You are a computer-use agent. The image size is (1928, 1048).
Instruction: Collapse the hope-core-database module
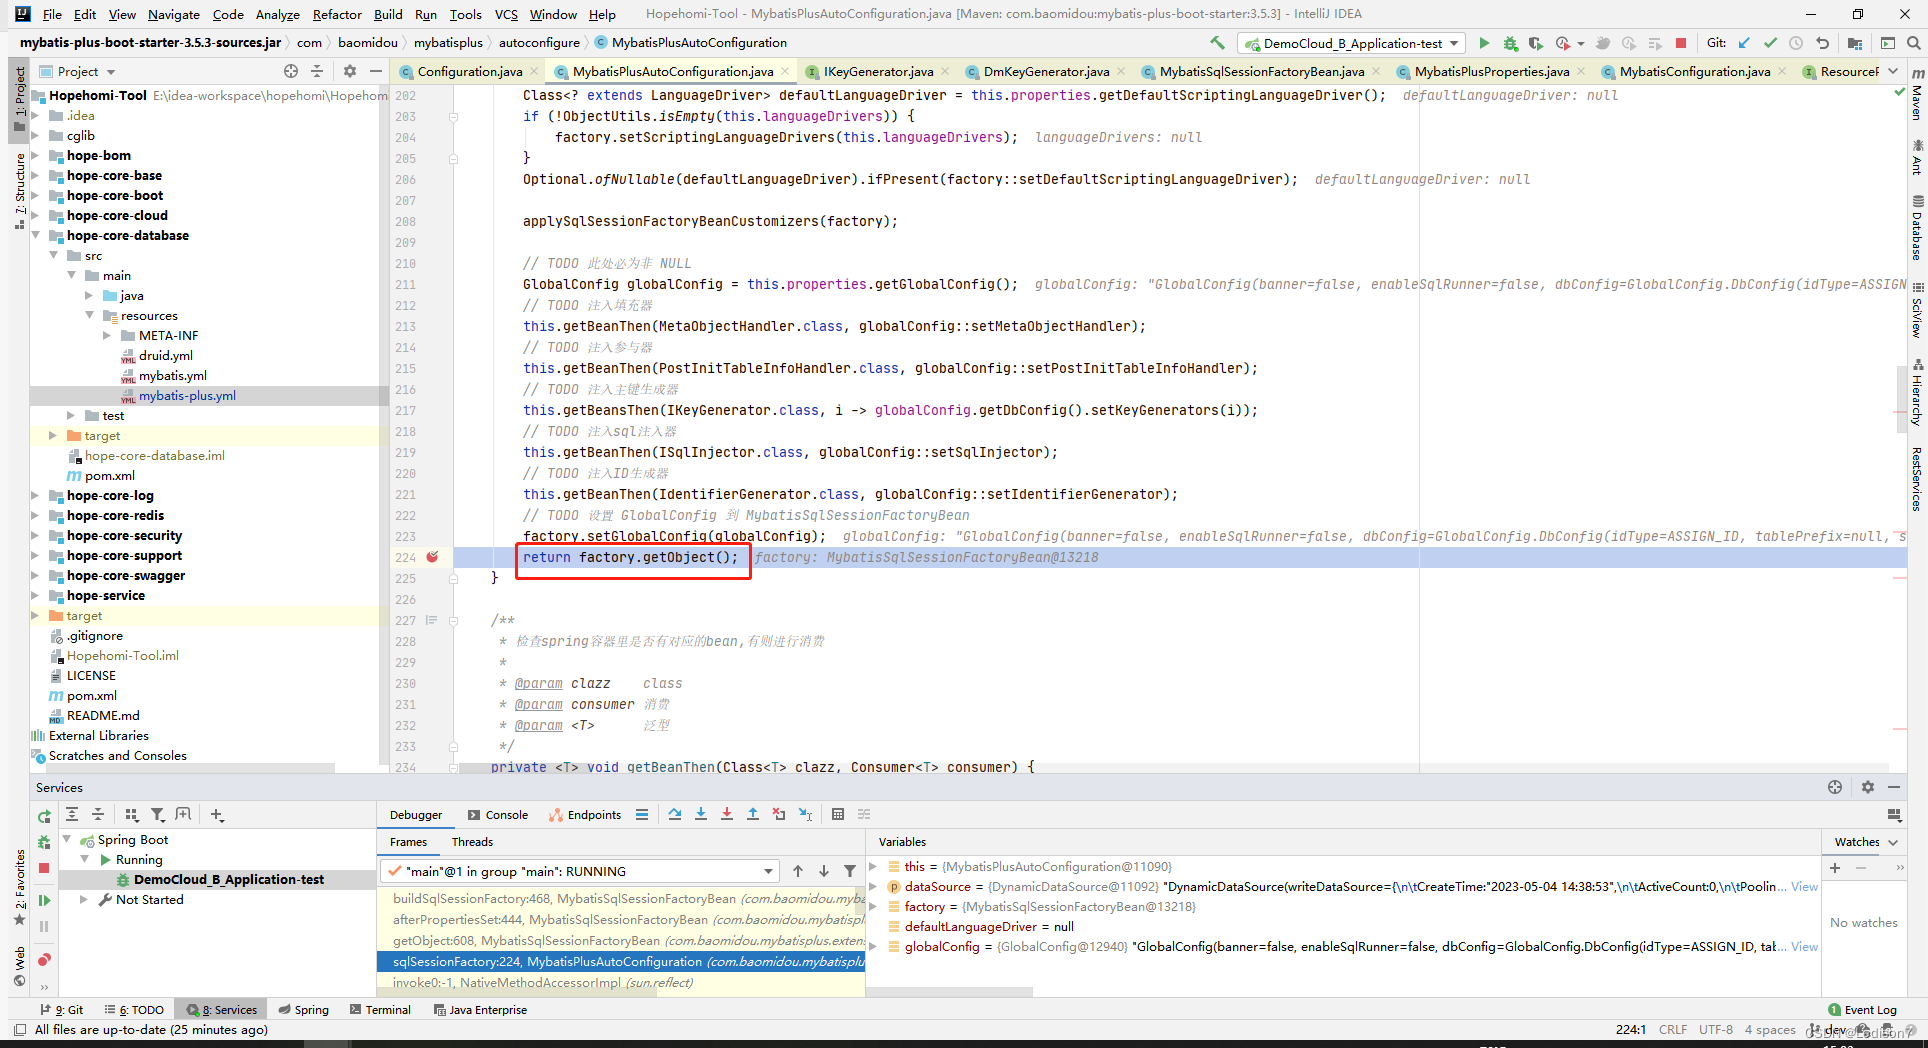click(x=36, y=235)
